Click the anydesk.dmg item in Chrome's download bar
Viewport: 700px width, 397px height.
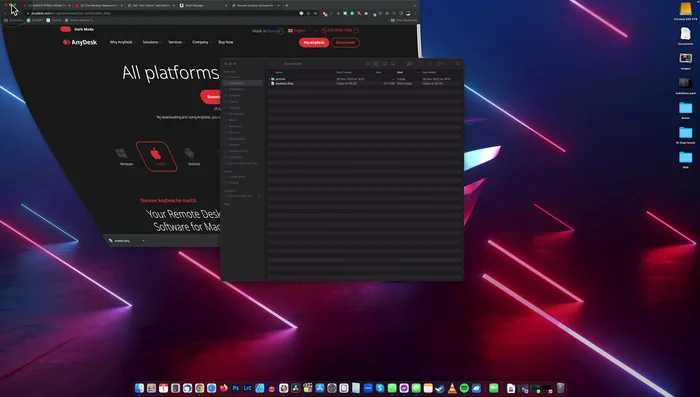pyautogui.click(x=122, y=241)
